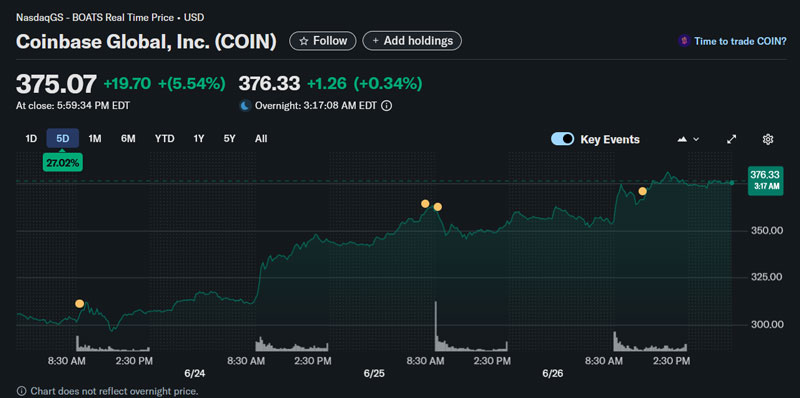Select 6M time range
The width and height of the screenshot is (800, 398).
pyautogui.click(x=128, y=139)
